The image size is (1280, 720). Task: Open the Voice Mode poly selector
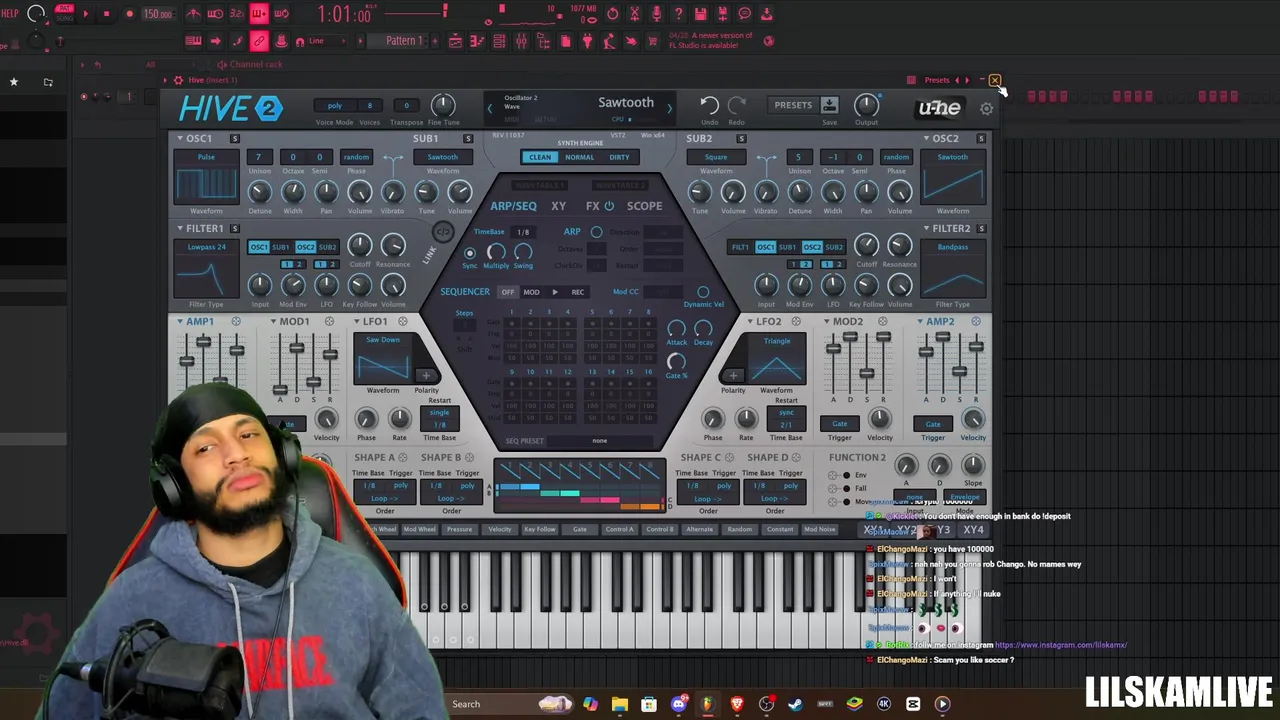pyautogui.click(x=334, y=106)
